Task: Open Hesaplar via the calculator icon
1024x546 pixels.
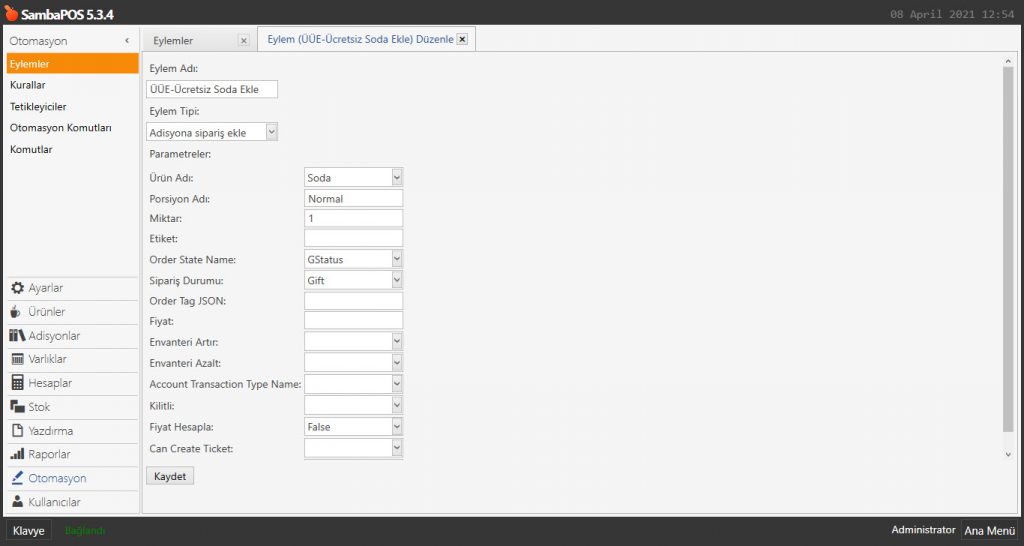Action: [x=17, y=383]
